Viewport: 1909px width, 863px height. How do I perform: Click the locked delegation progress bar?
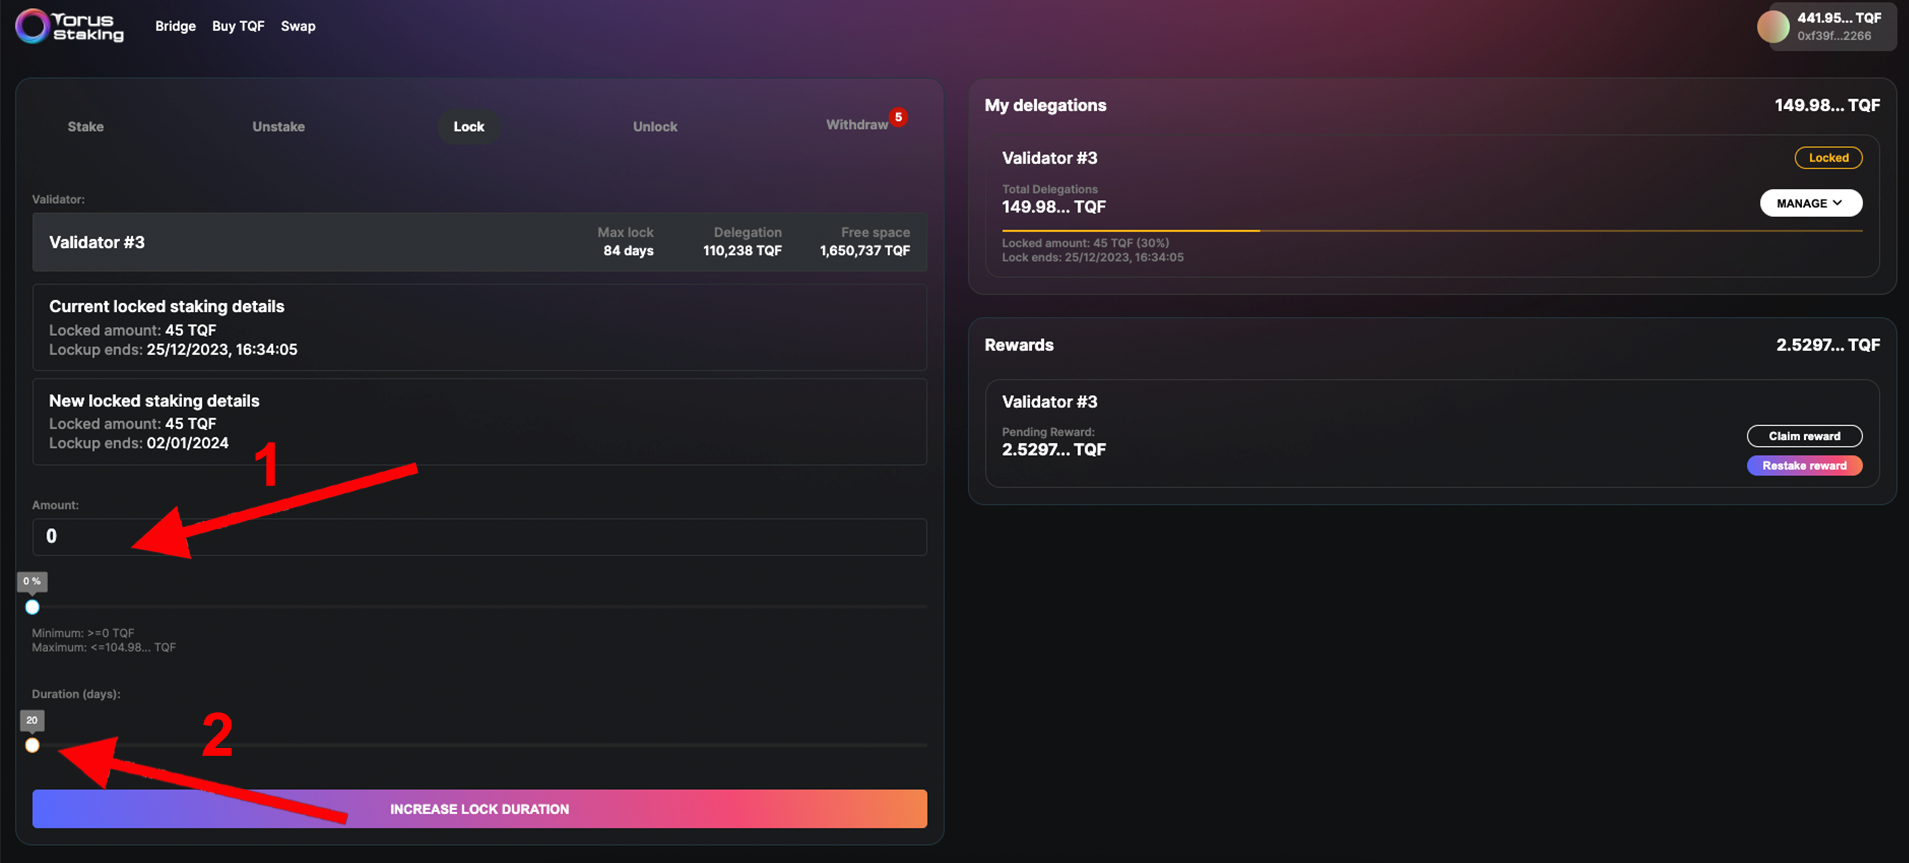(1432, 231)
